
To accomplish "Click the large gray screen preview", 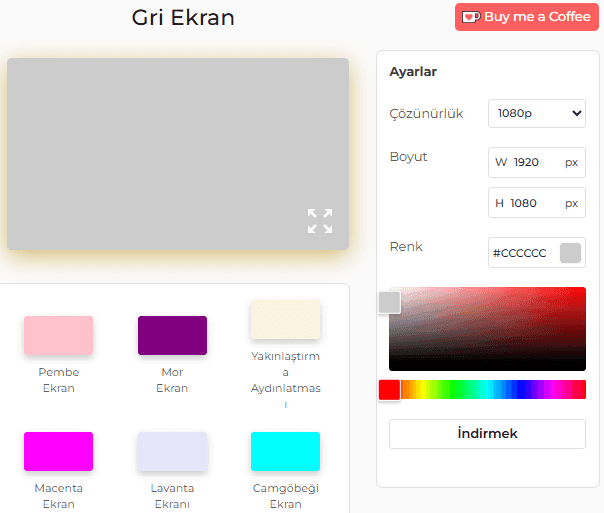I will 178,154.
